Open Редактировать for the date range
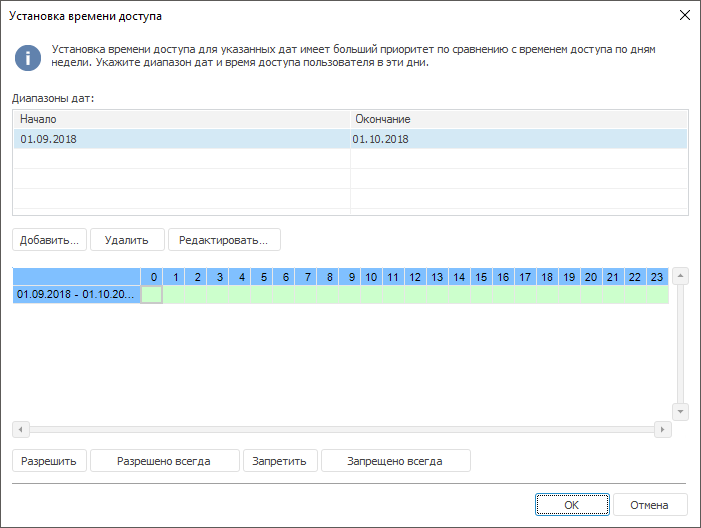The width and height of the screenshot is (701, 528). pos(224,240)
